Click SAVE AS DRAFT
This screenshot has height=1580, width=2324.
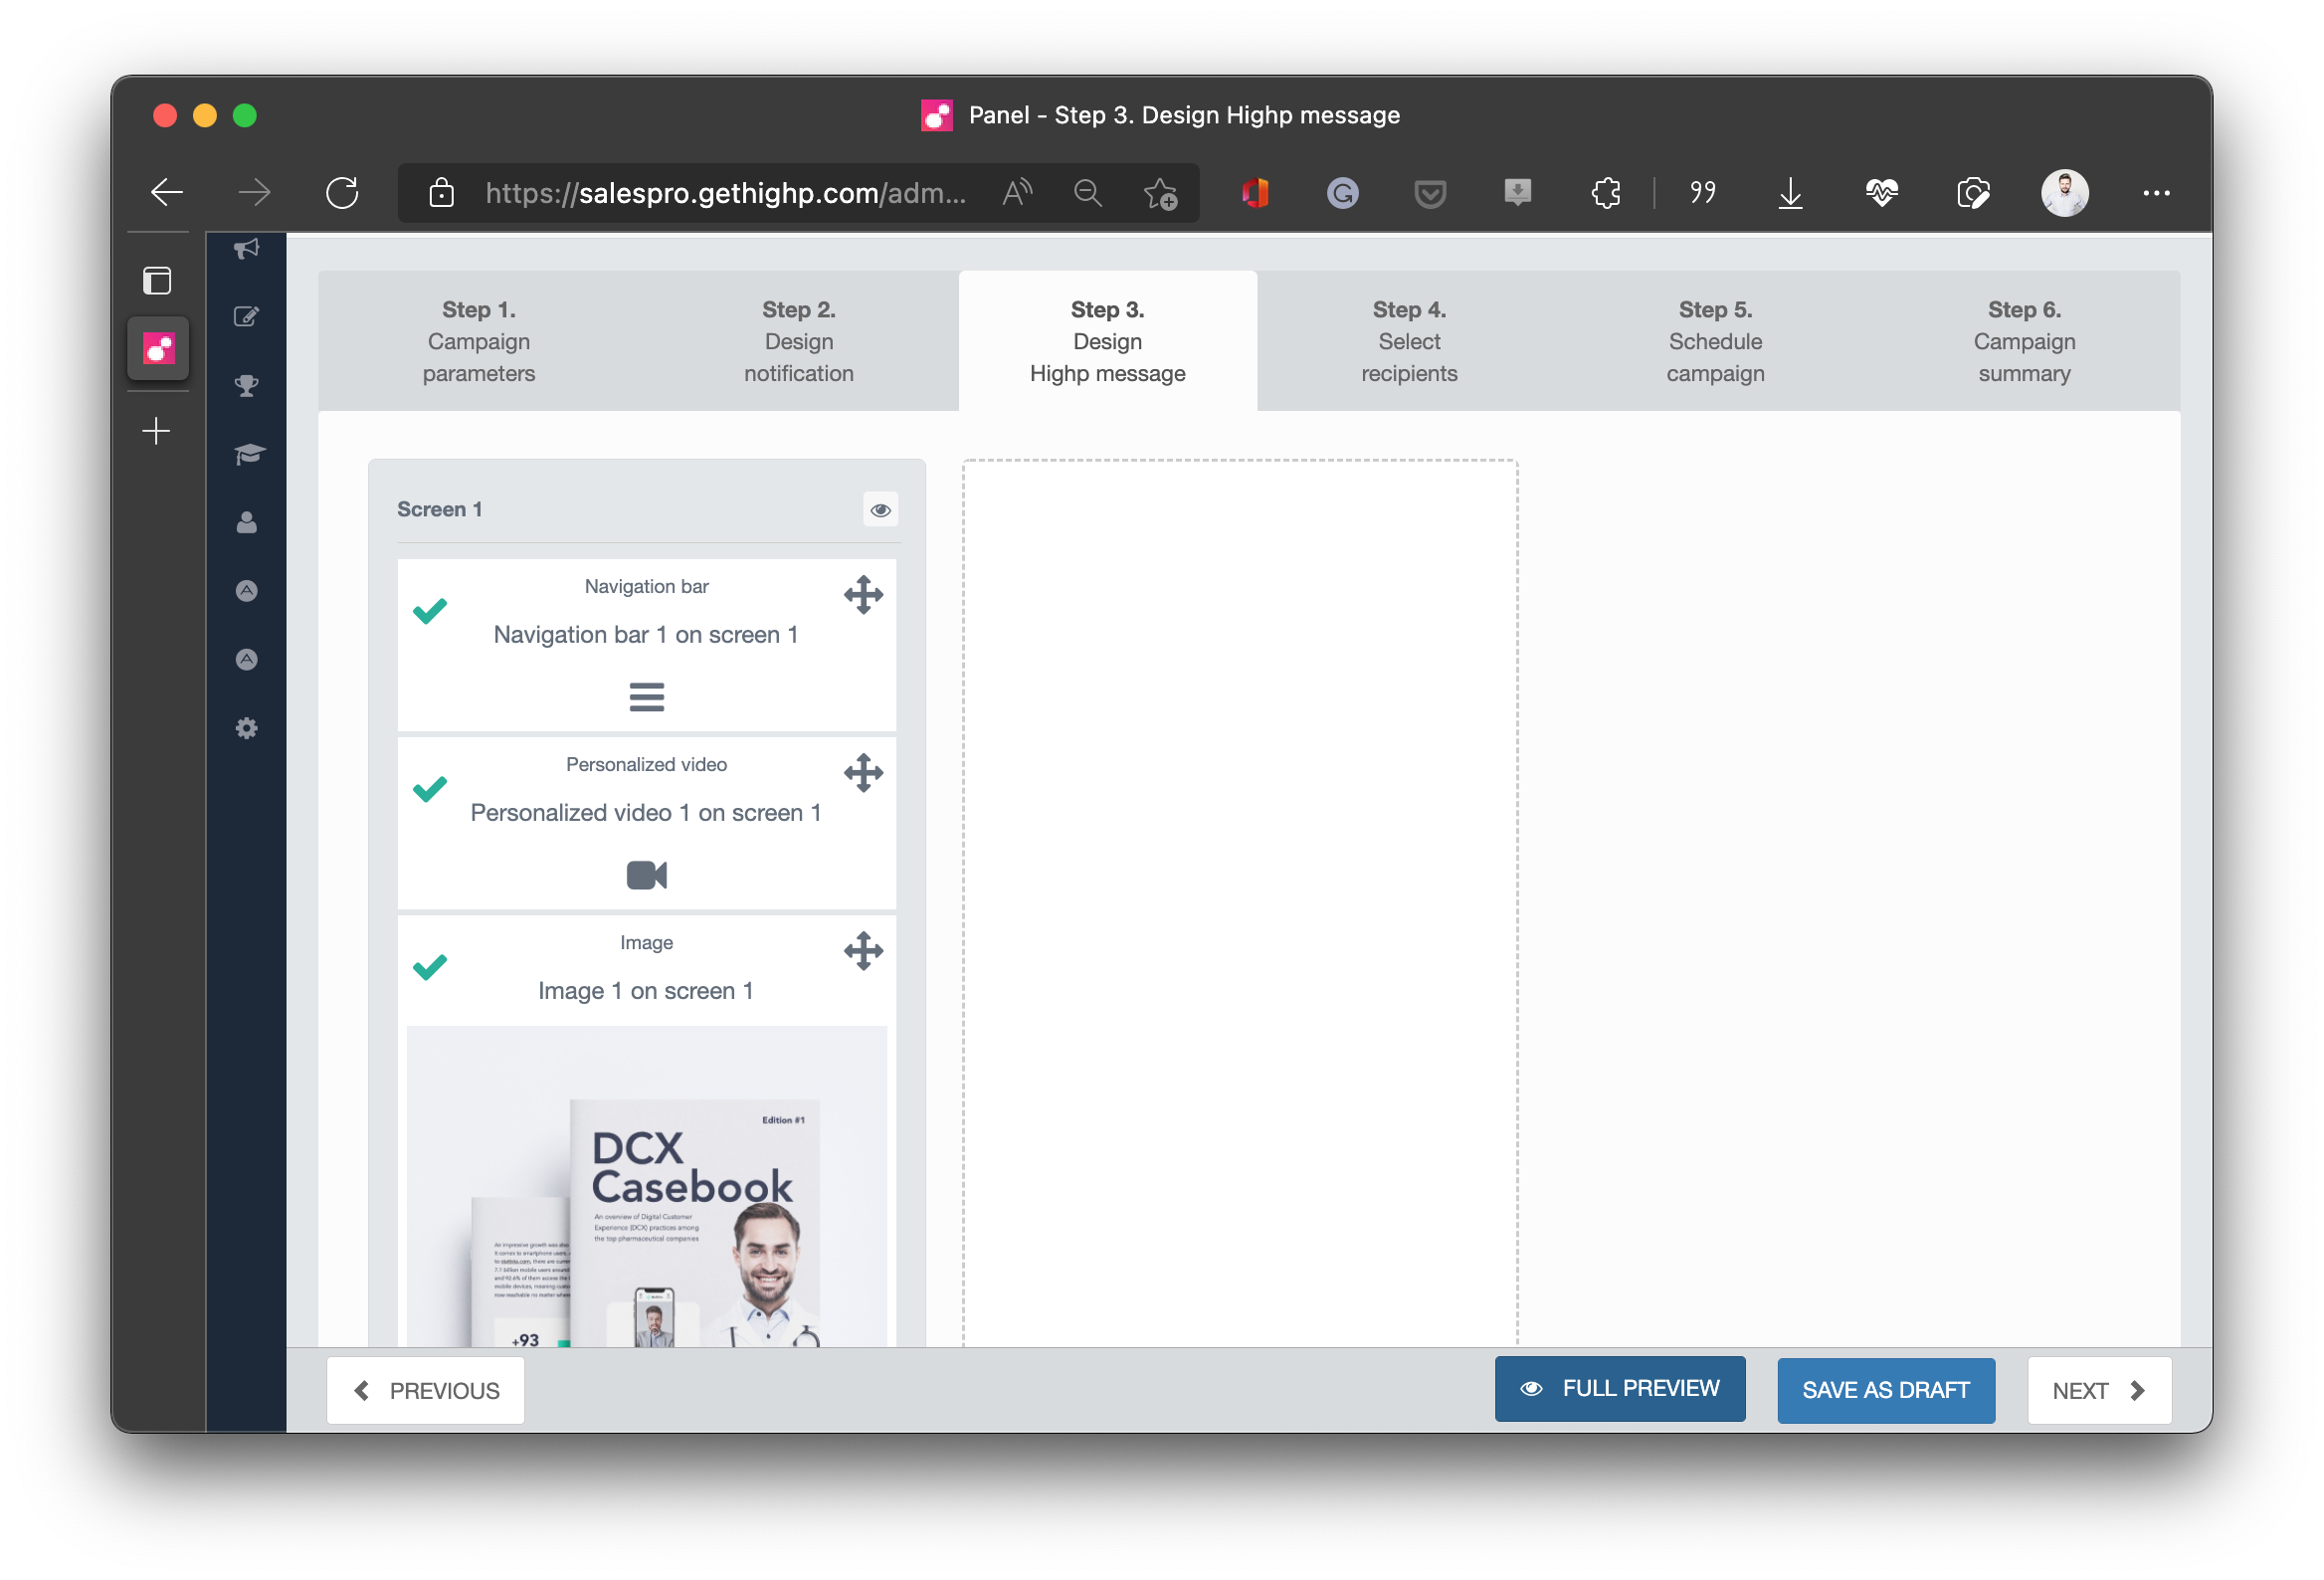(1885, 1390)
